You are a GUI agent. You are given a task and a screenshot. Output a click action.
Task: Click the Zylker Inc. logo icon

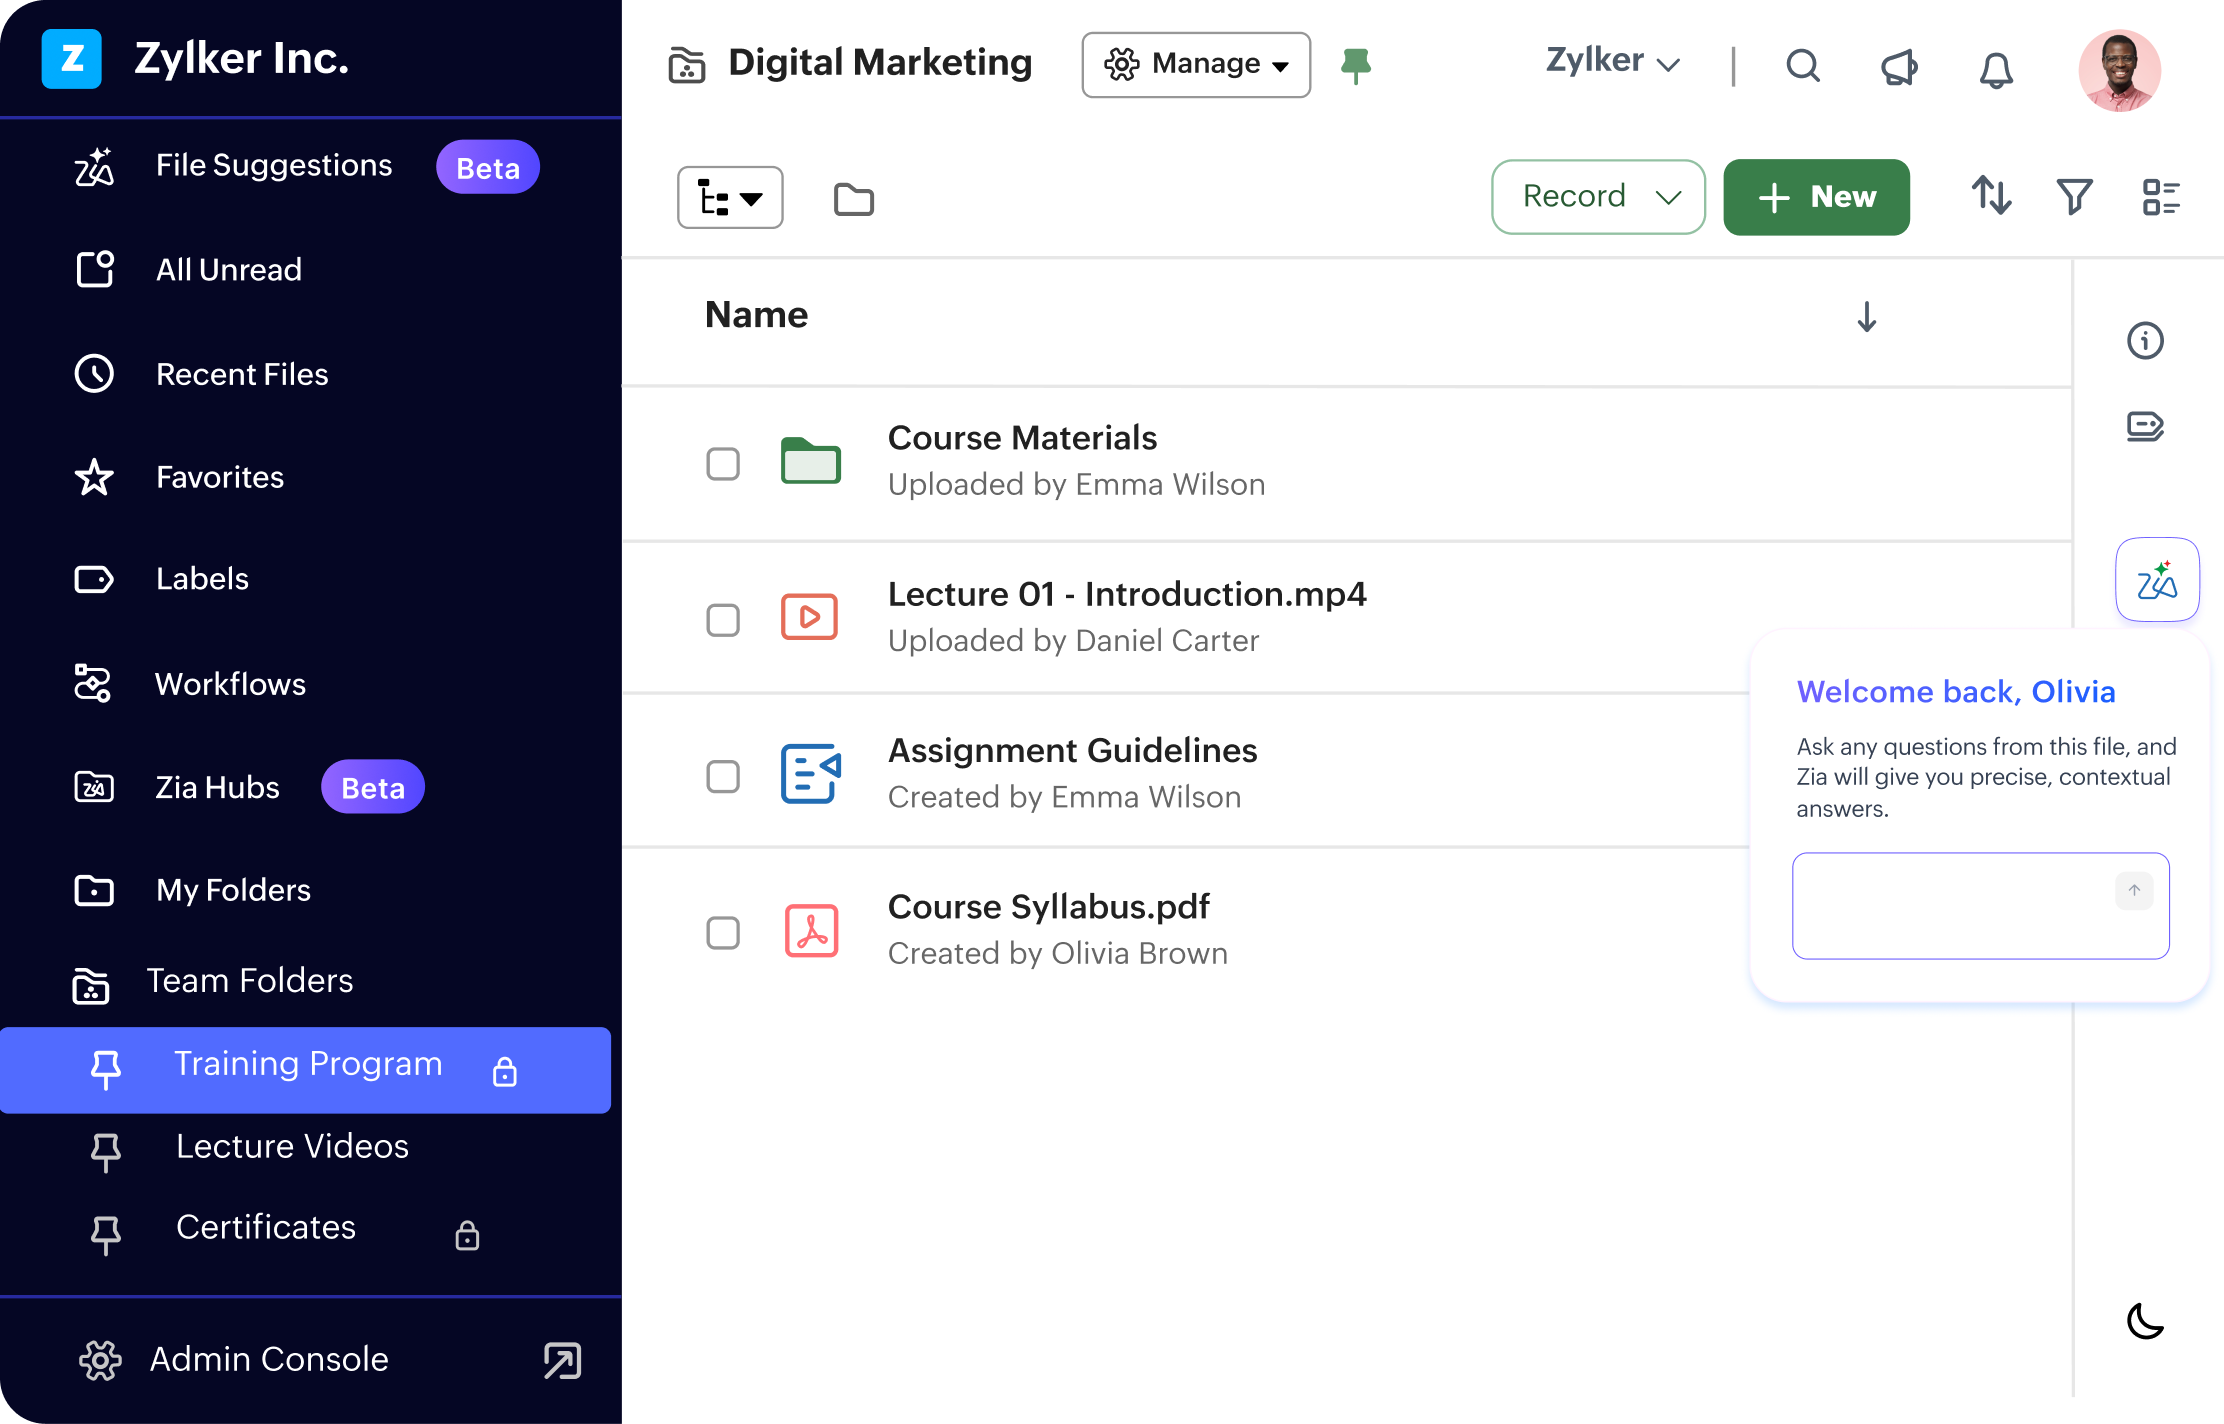(72, 59)
